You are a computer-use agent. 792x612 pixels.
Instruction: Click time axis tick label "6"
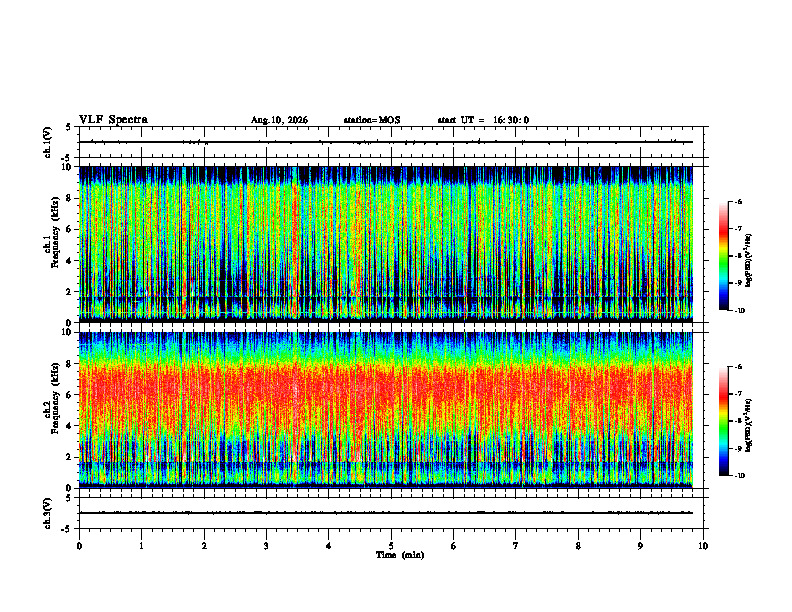pyautogui.click(x=454, y=546)
